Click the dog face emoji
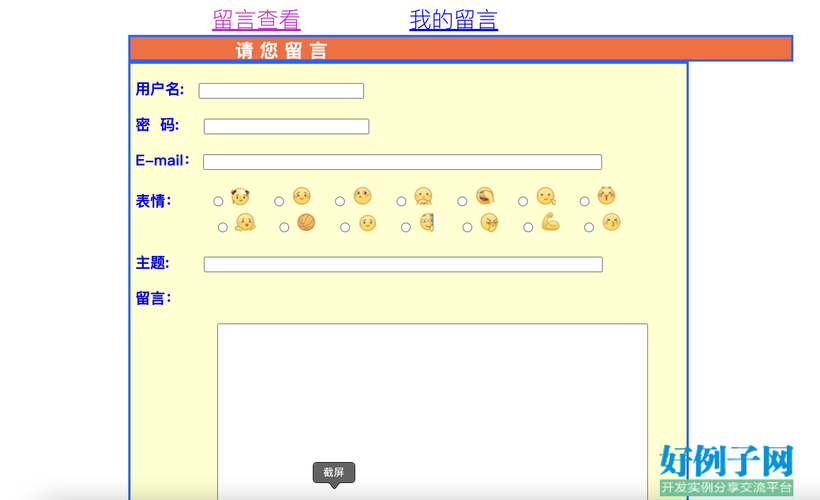This screenshot has width=820, height=500. (x=240, y=197)
